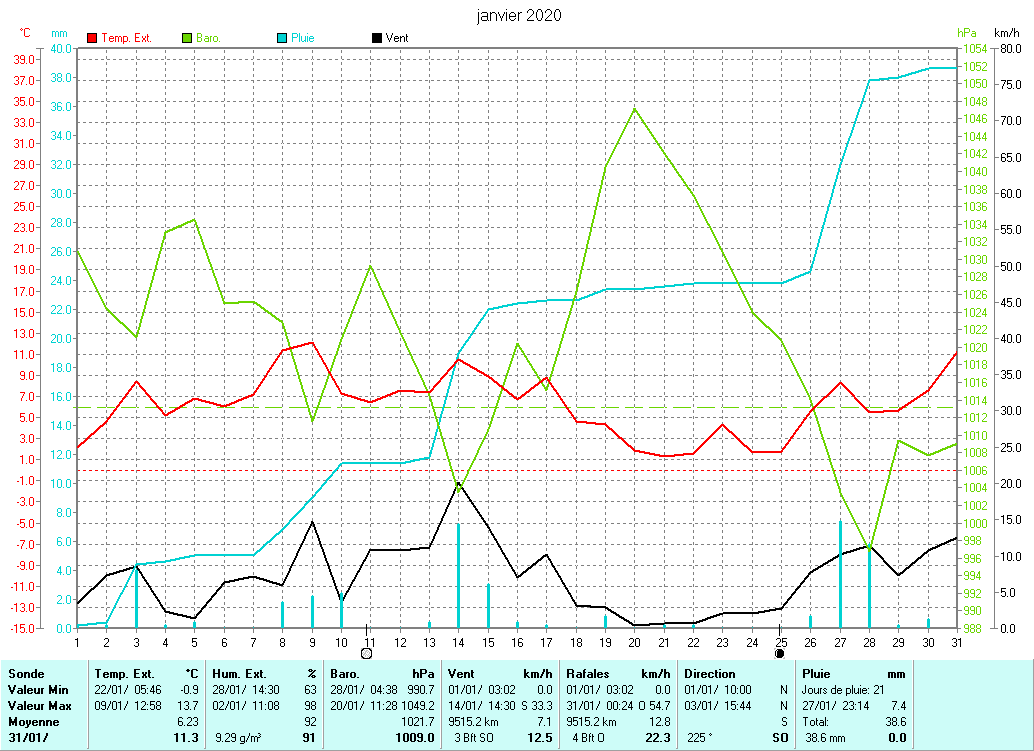Click the green Baro. legend swatch

[187, 38]
